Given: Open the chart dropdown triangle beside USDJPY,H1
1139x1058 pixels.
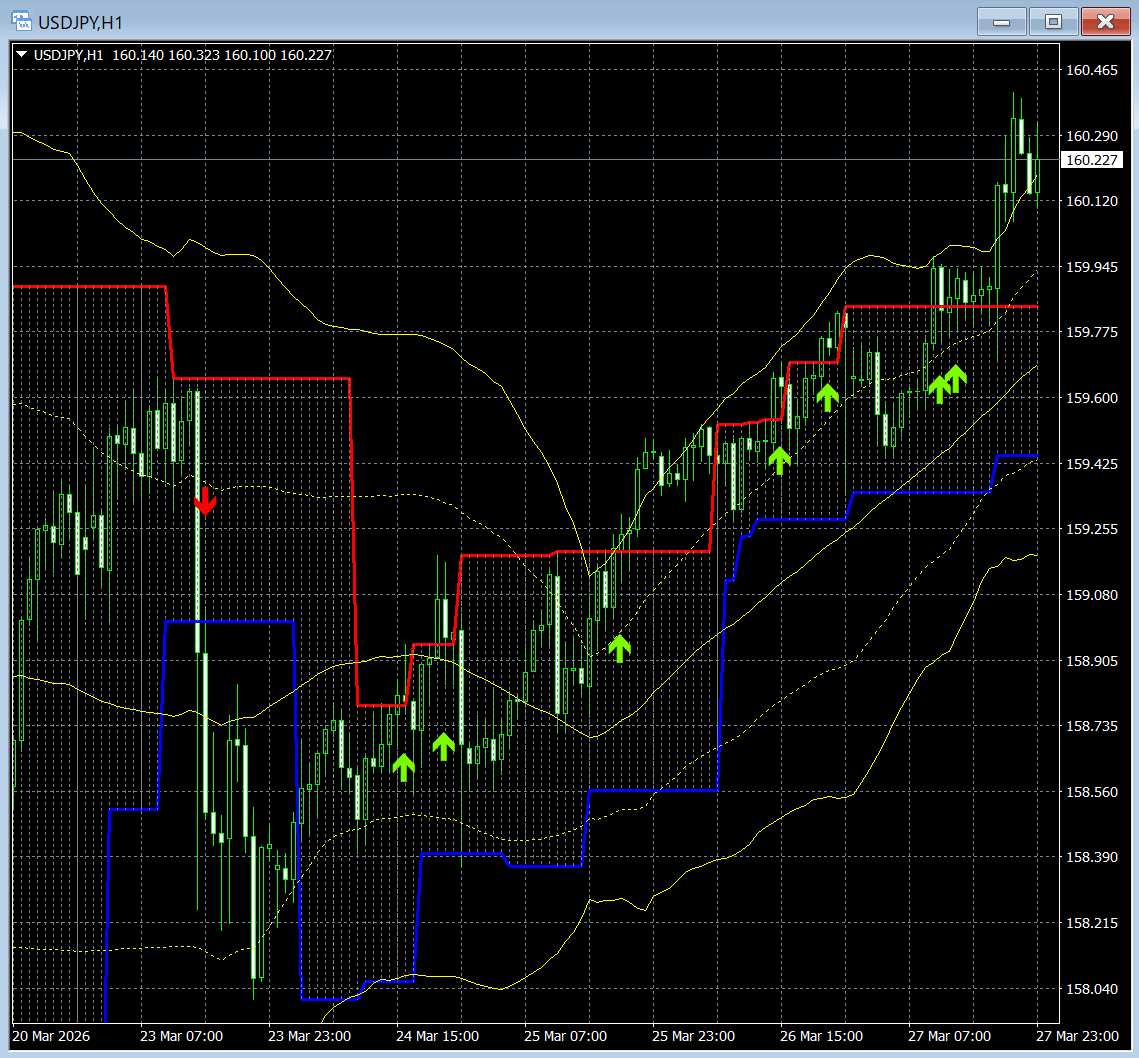Looking at the screenshot, I should 21,54.
